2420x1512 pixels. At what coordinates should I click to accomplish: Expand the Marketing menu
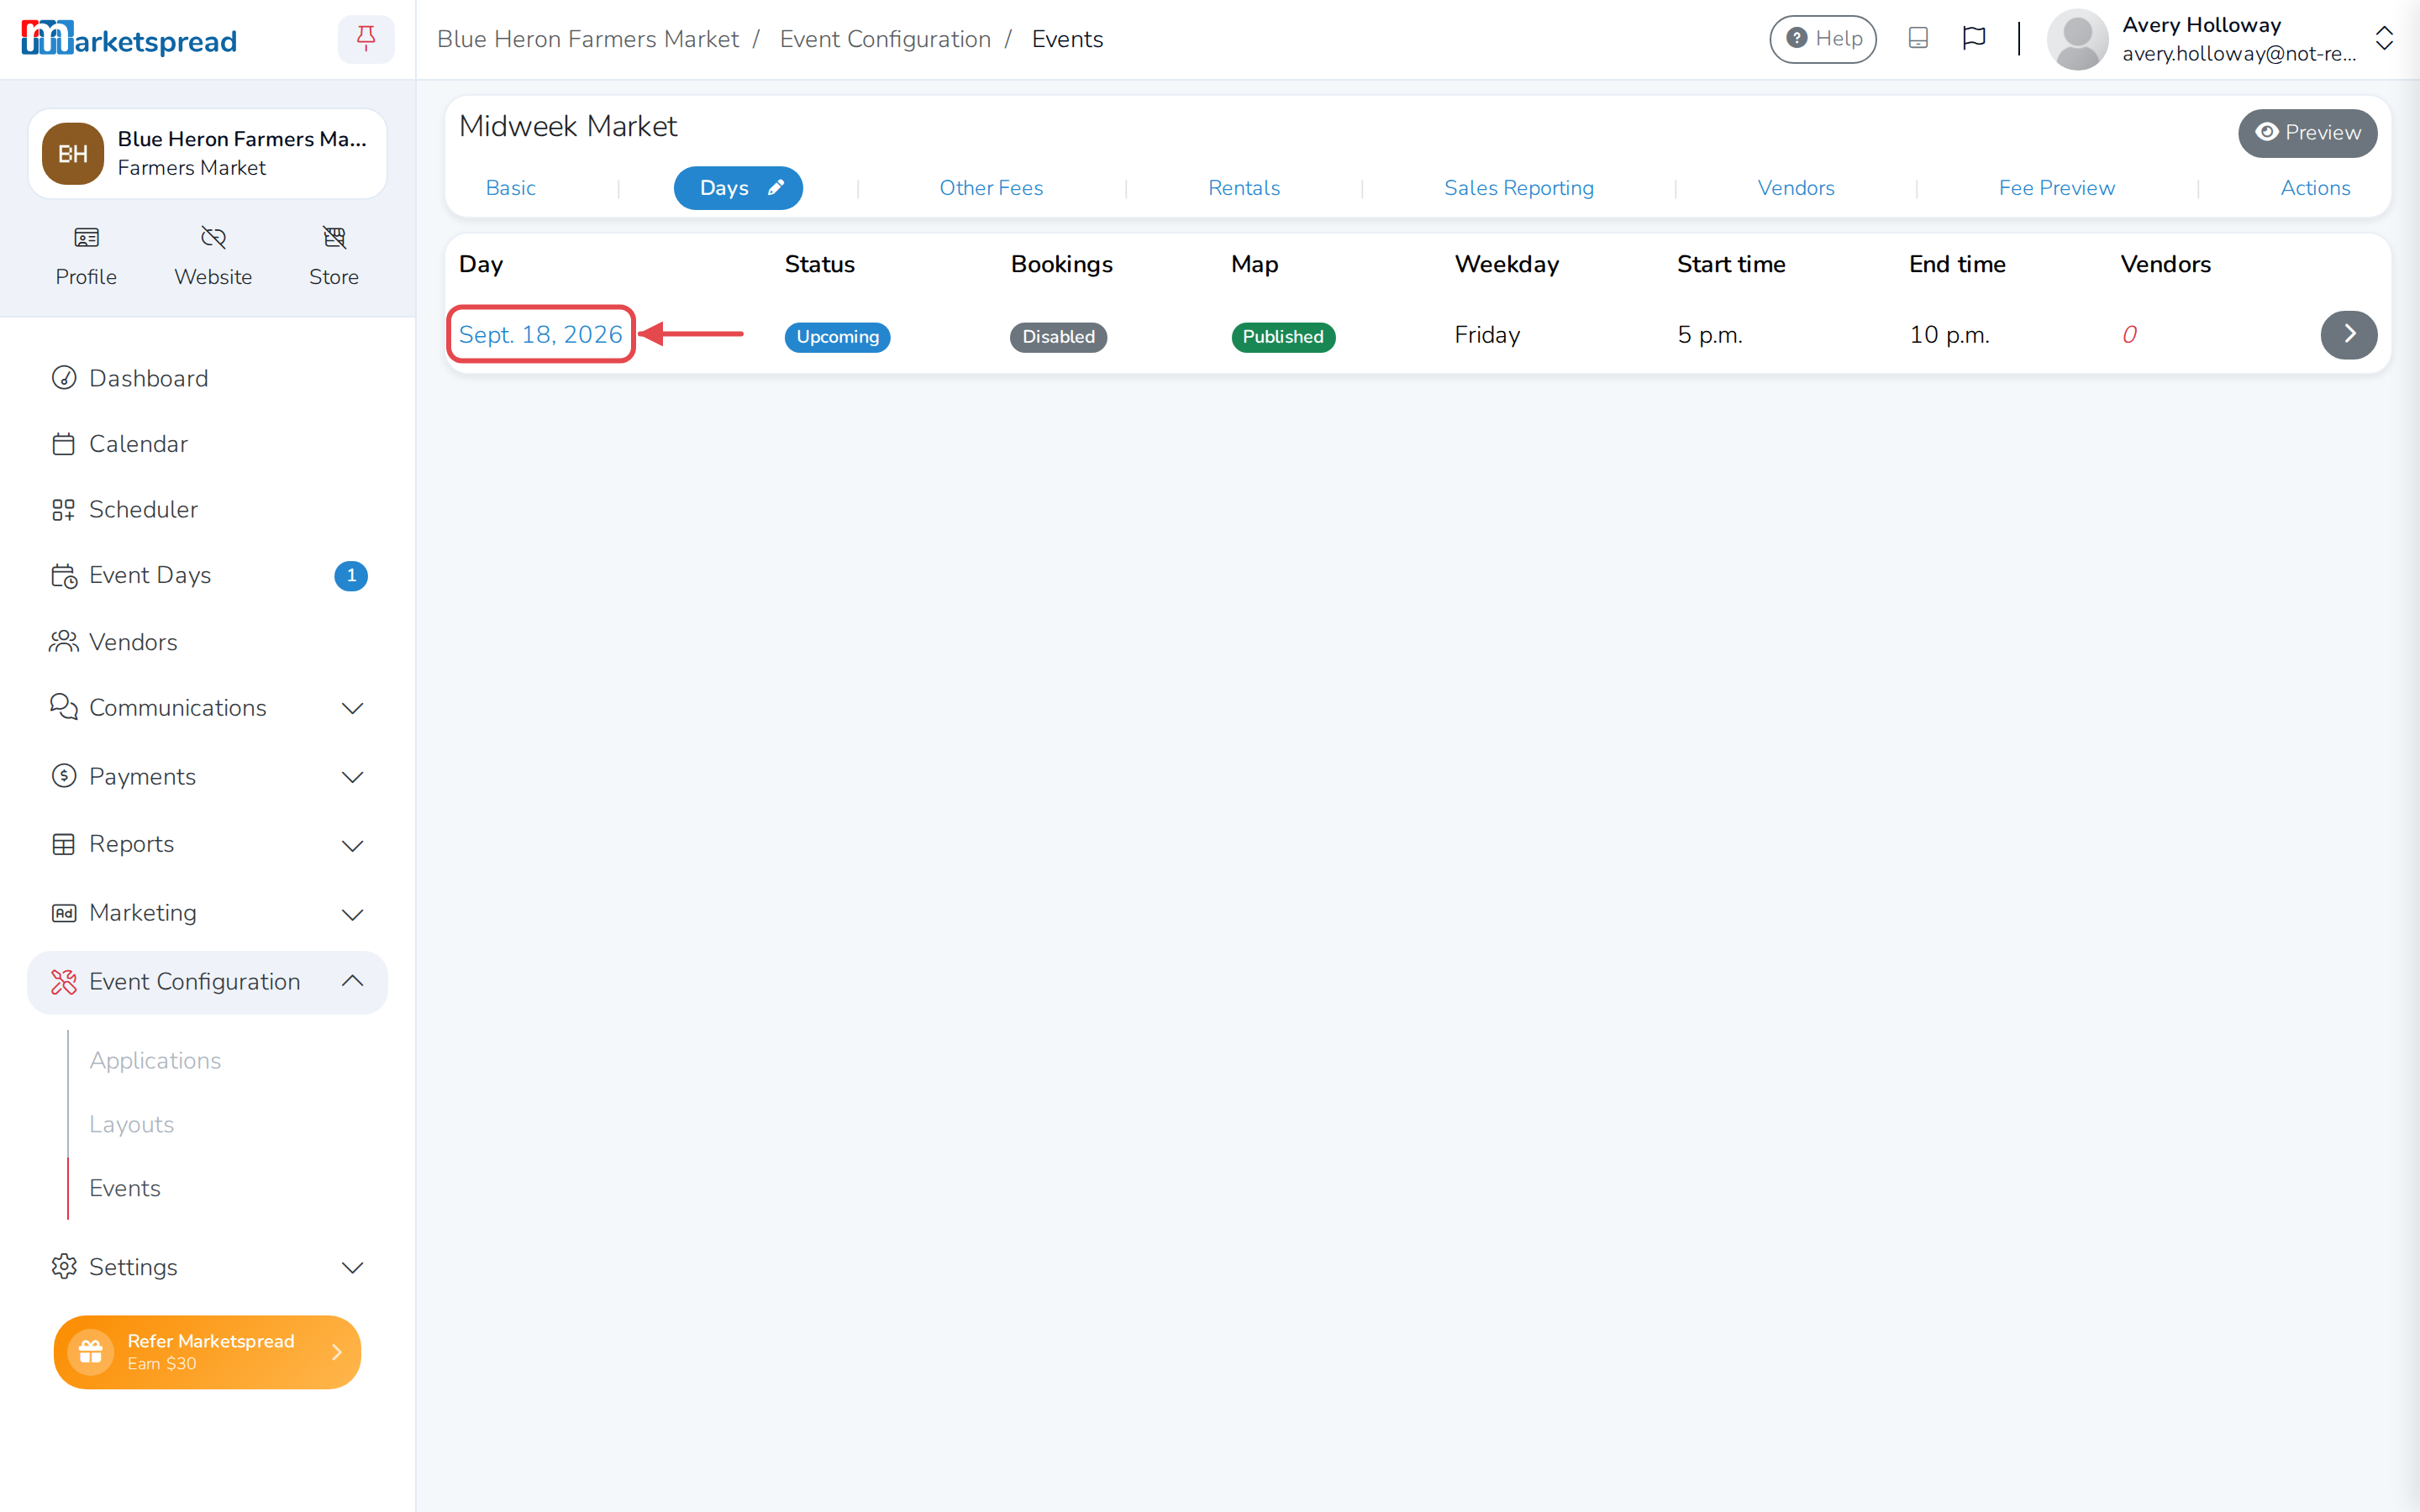coord(207,913)
